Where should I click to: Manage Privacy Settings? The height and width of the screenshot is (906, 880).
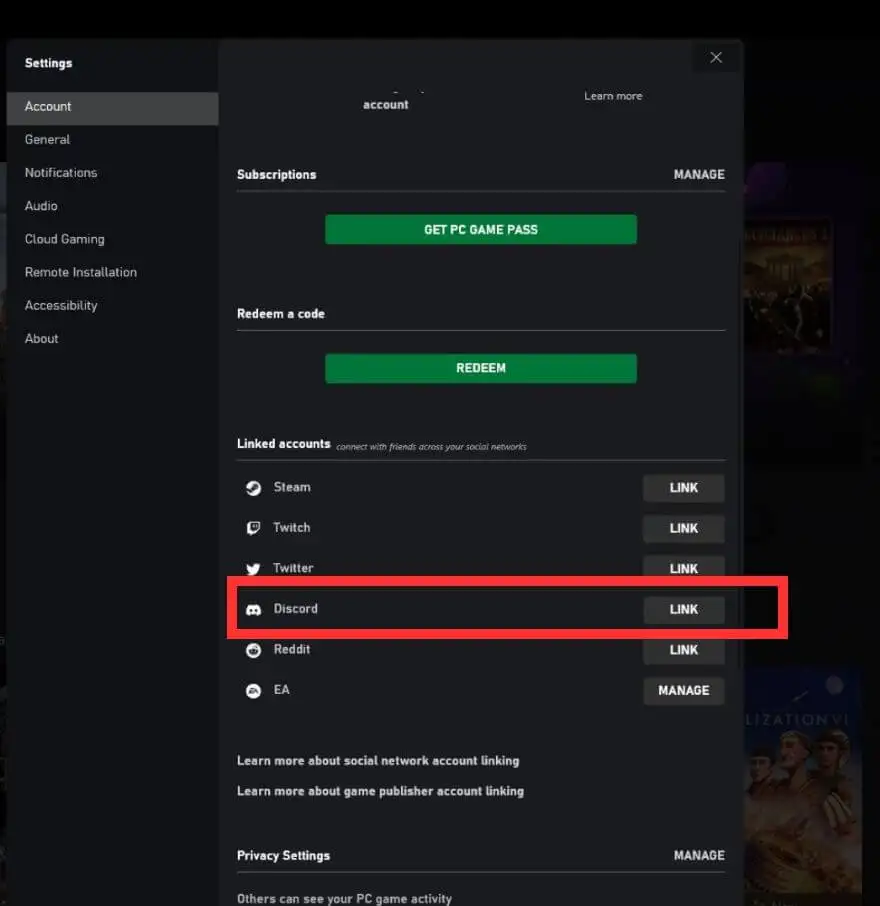point(699,856)
